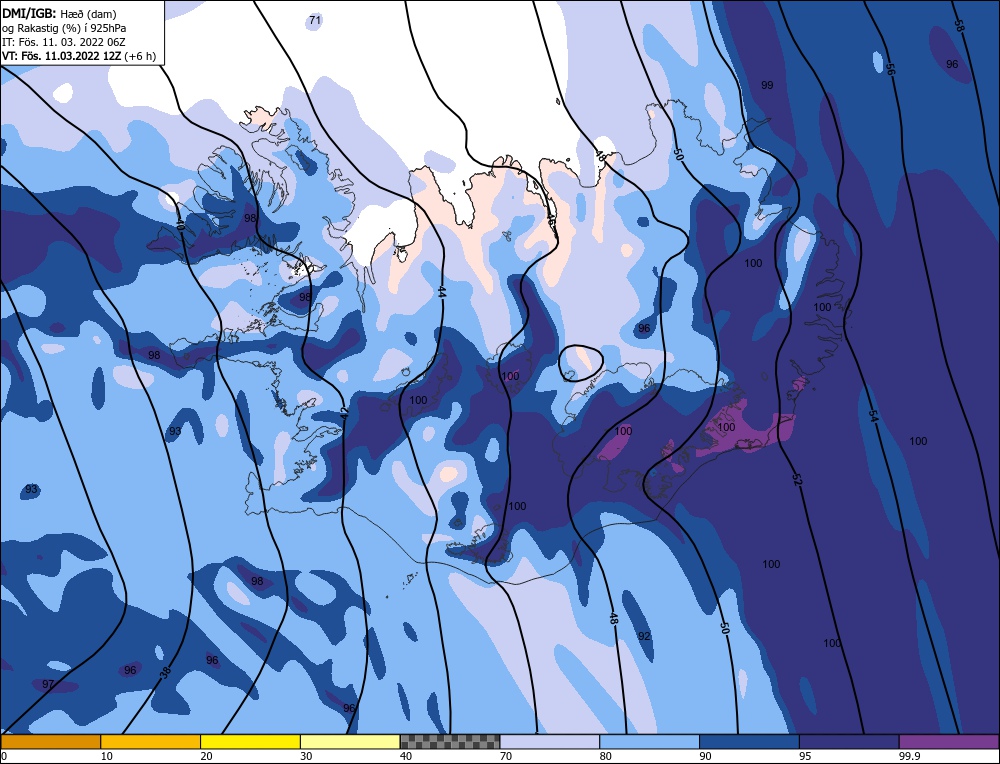Click the legend tick label '70'

pos(506,757)
